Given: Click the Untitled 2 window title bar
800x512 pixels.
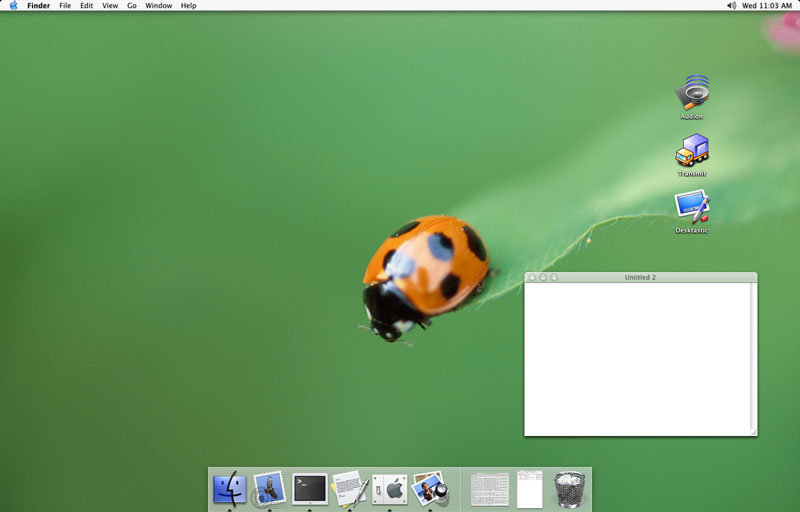Looking at the screenshot, I should coord(640,277).
